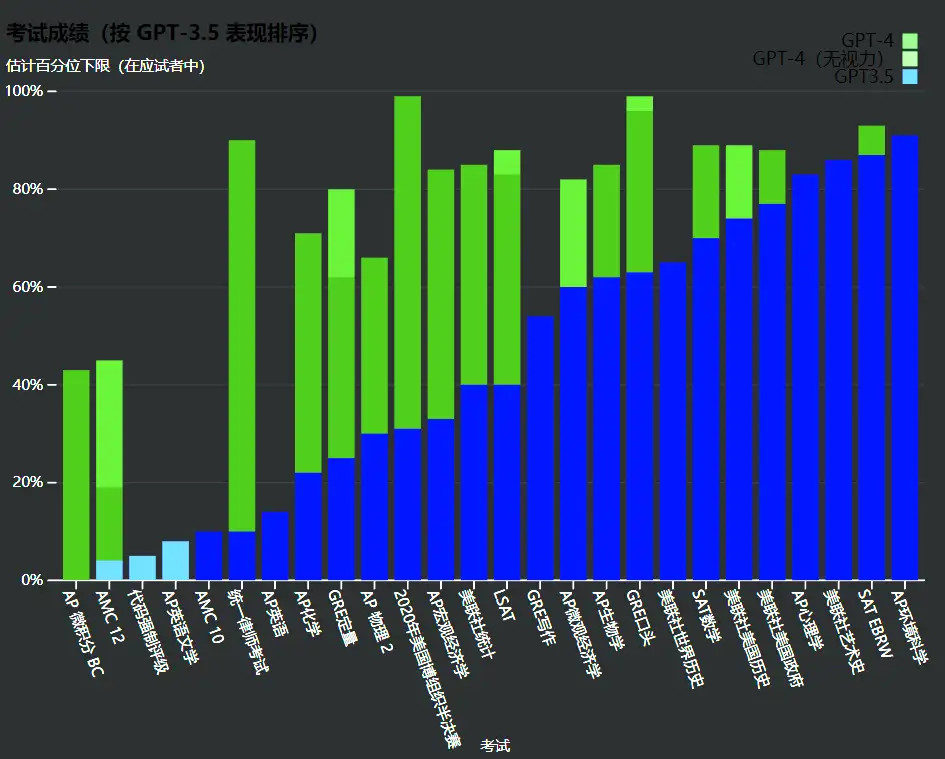Viewport: 945px width, 759px height.
Task: Click the light blue AMC 12 GPT-3.5 bar segment
Action: (109, 570)
